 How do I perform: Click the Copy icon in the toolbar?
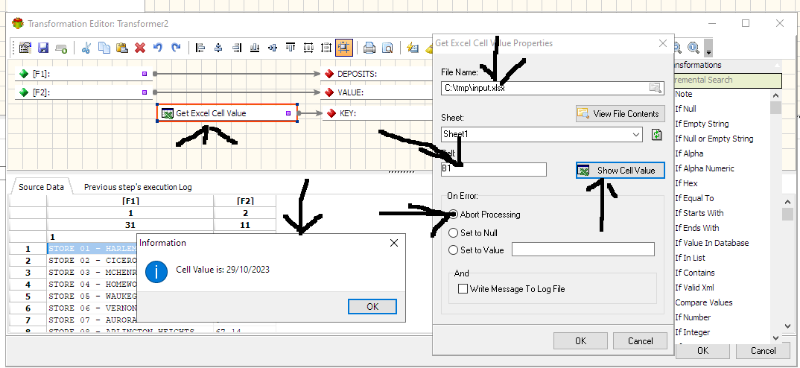point(104,48)
